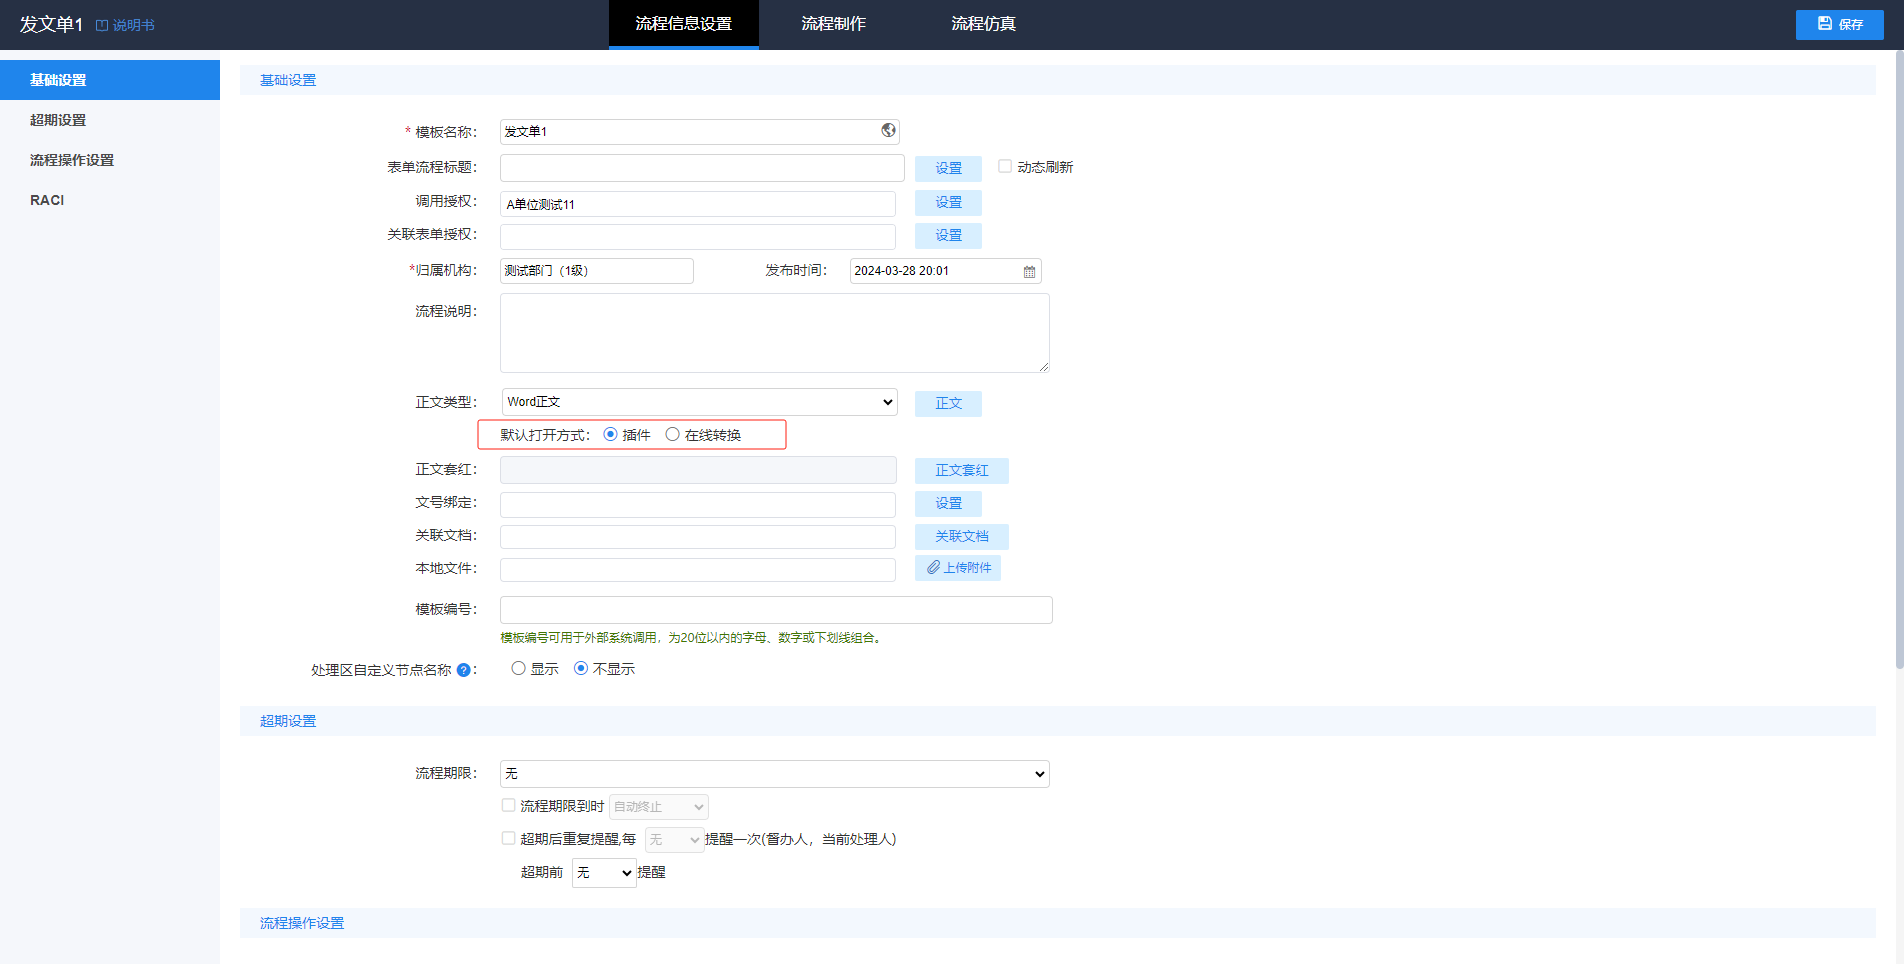
Task: Select the 在线转换 radio option
Action: pos(673,435)
